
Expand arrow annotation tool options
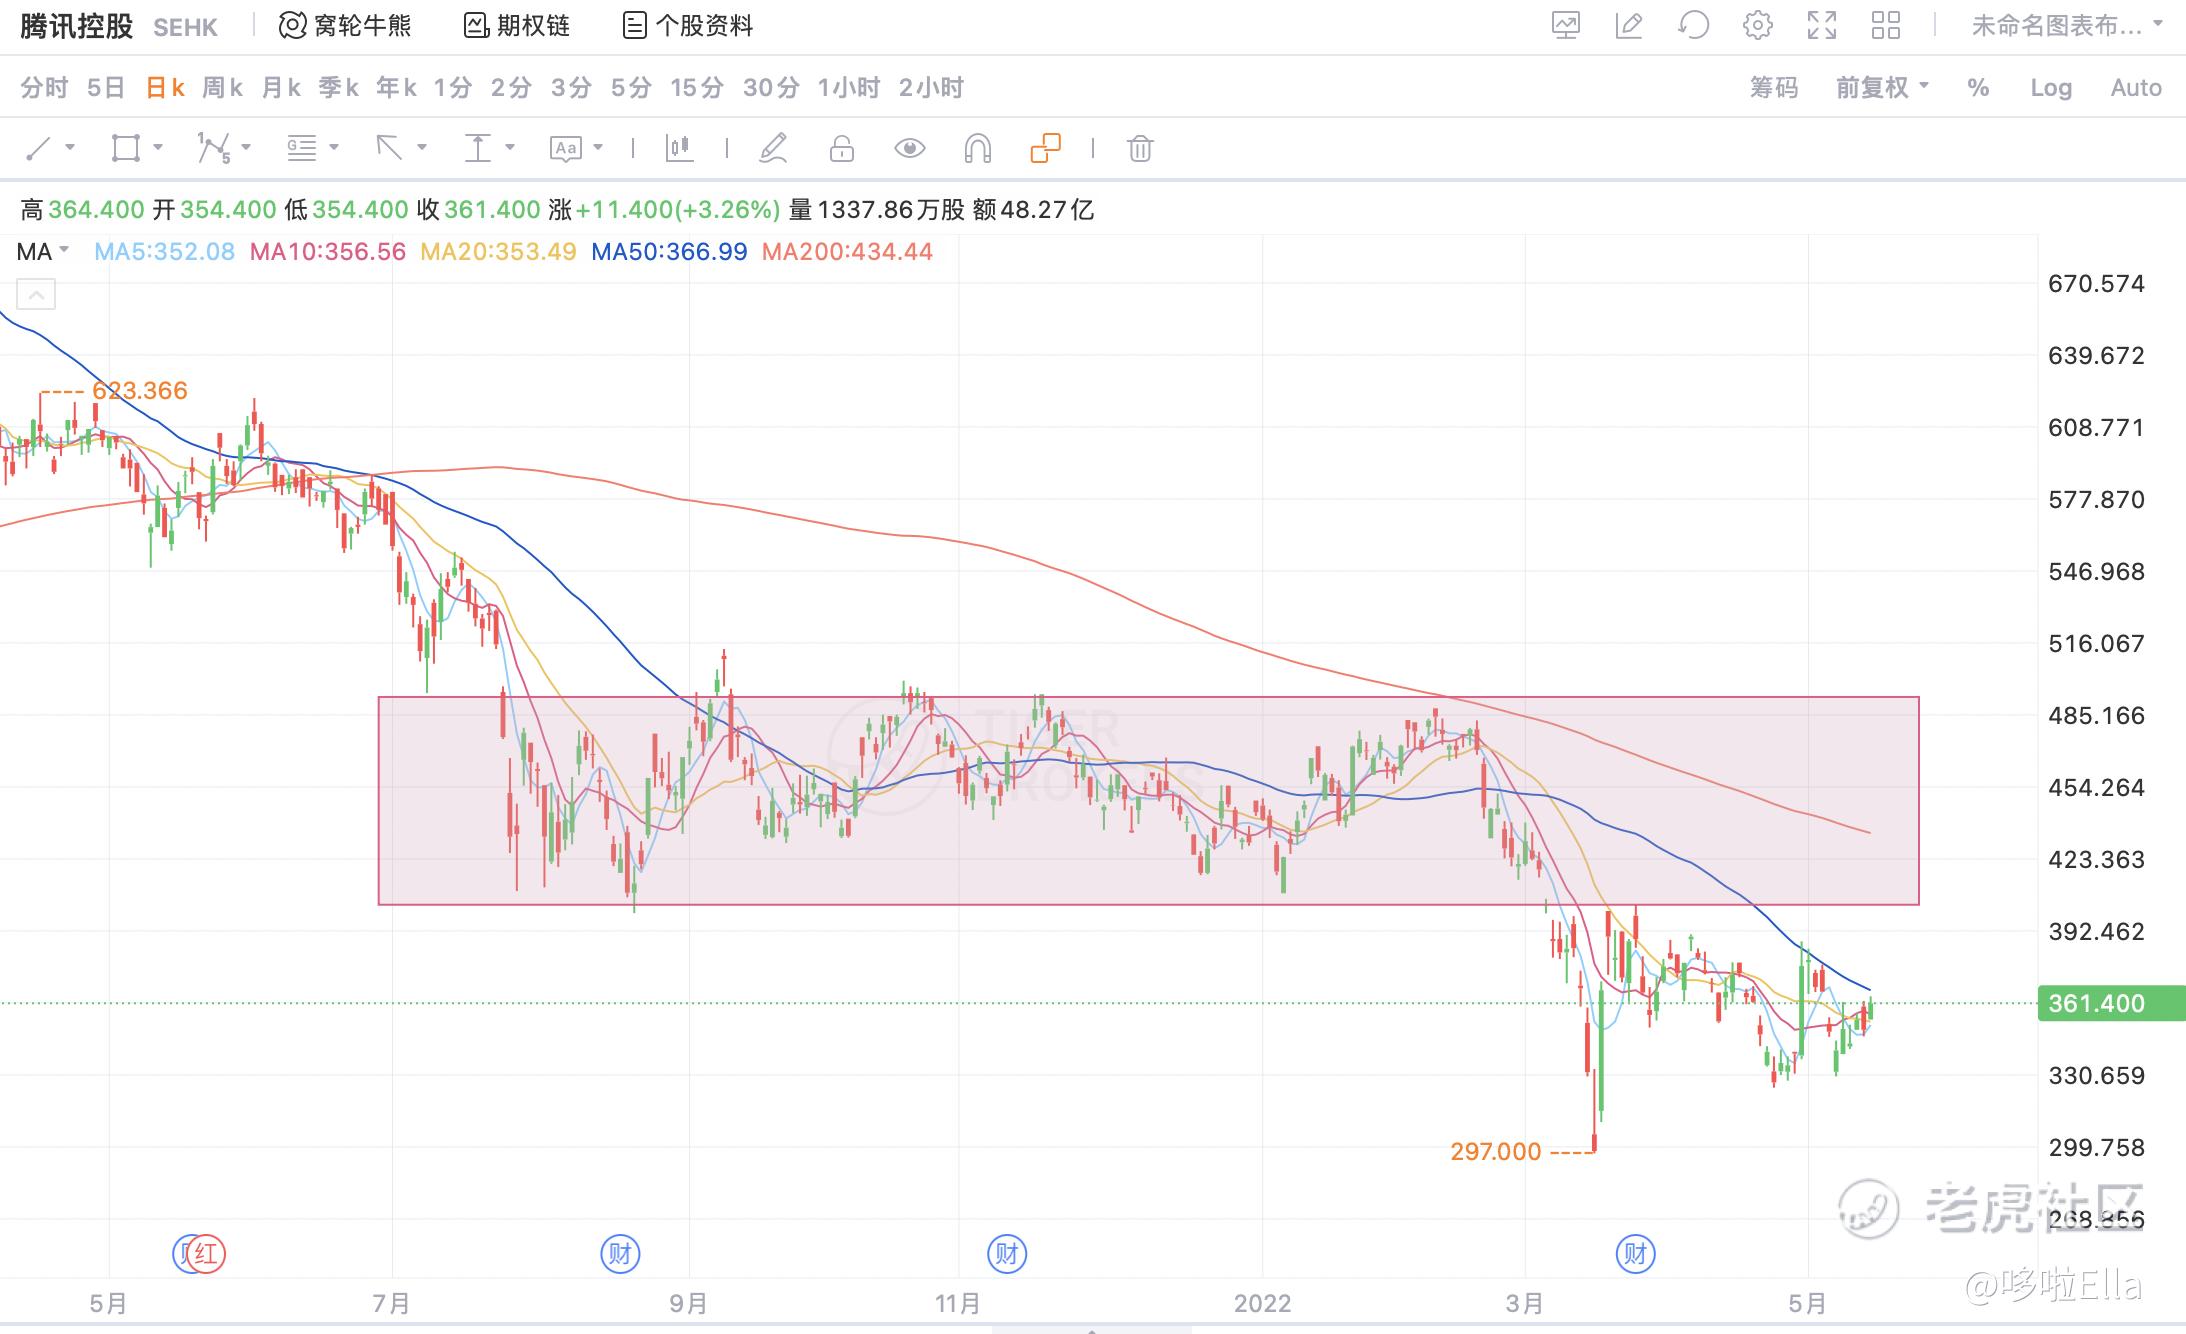click(422, 148)
